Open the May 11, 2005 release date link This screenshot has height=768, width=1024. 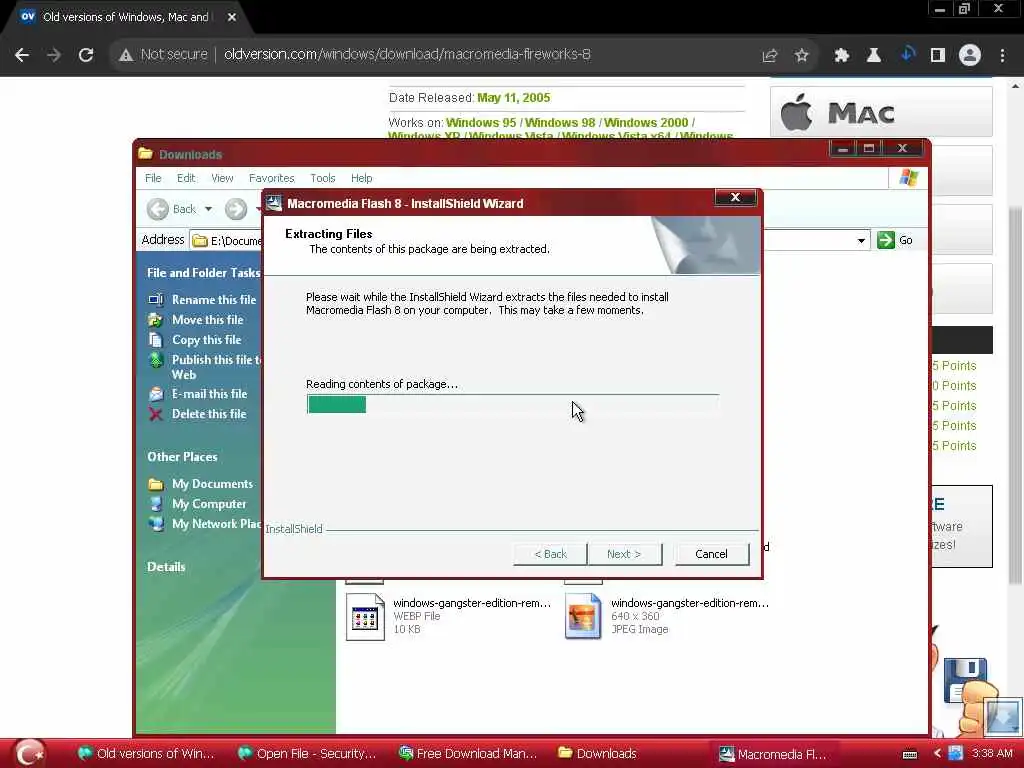pos(513,98)
